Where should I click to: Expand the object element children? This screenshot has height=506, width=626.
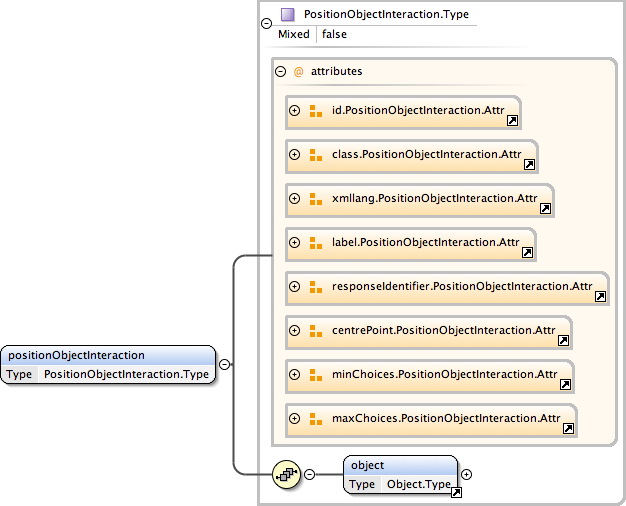pyautogui.click(x=466, y=474)
